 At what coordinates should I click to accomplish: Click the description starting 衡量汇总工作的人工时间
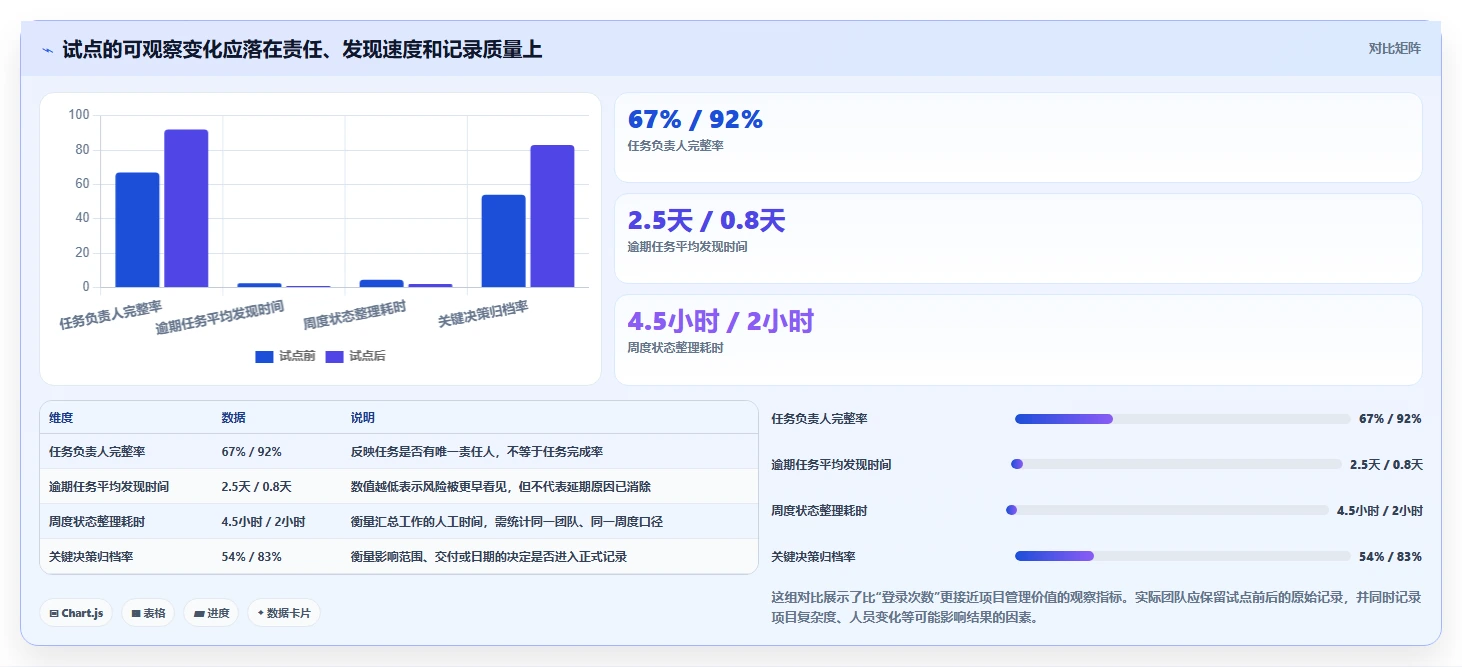pos(506,522)
